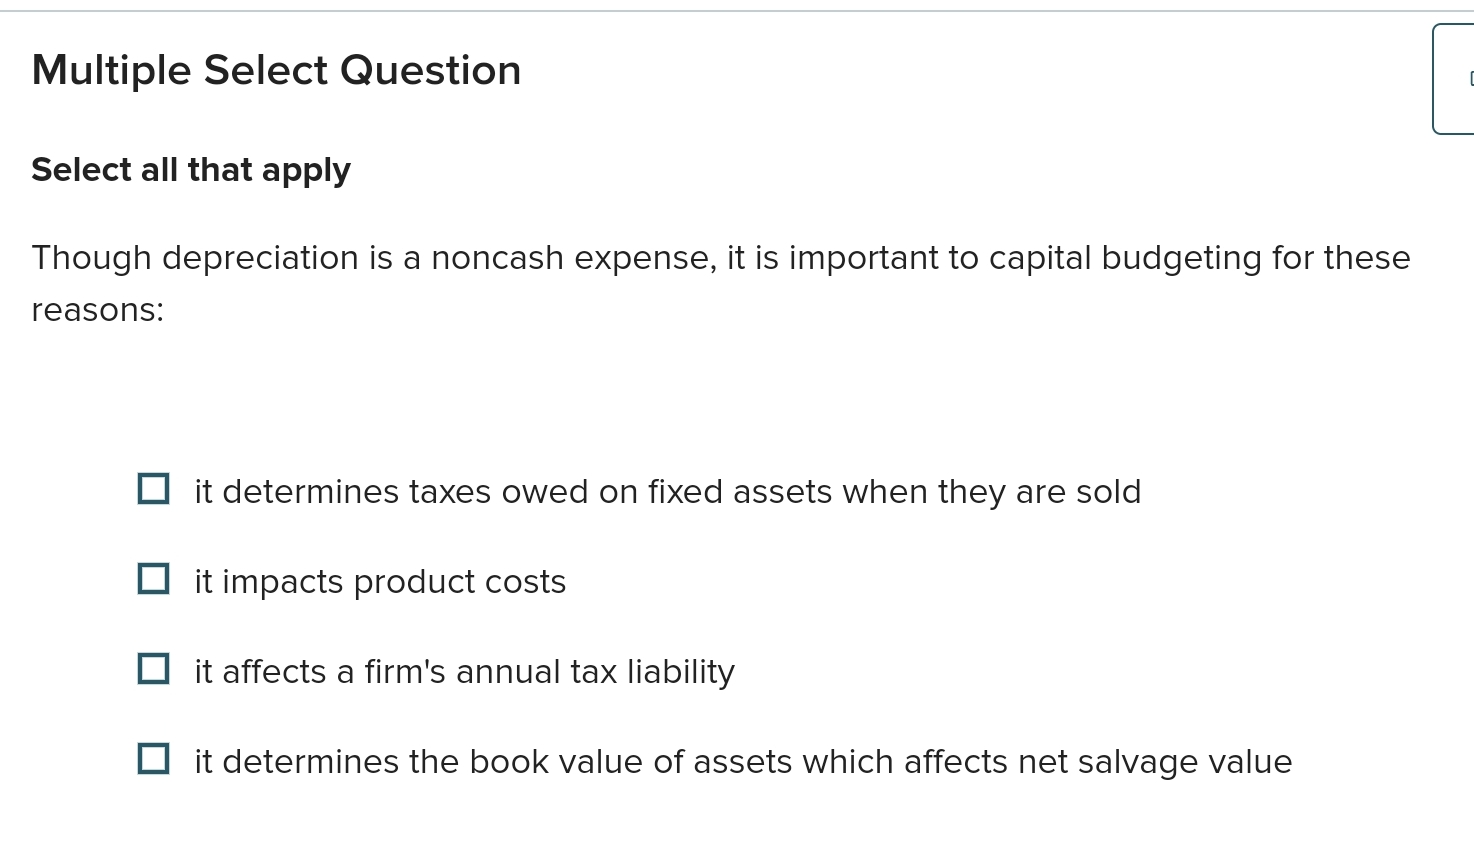Select the text 'it impacts product costs'

click(x=380, y=581)
